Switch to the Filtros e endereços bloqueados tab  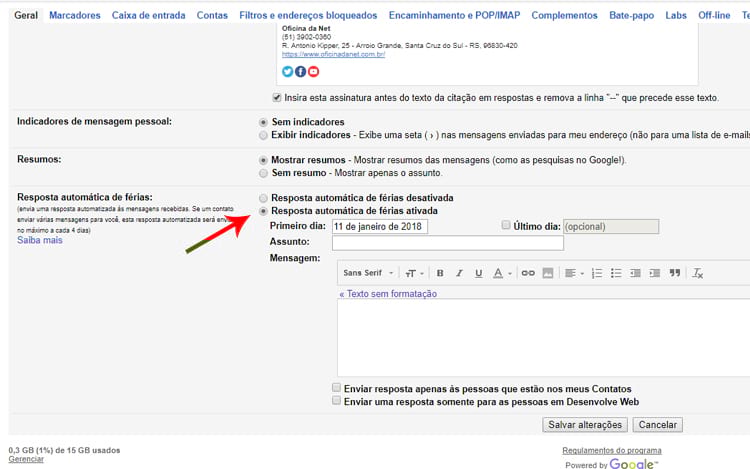[x=308, y=16]
